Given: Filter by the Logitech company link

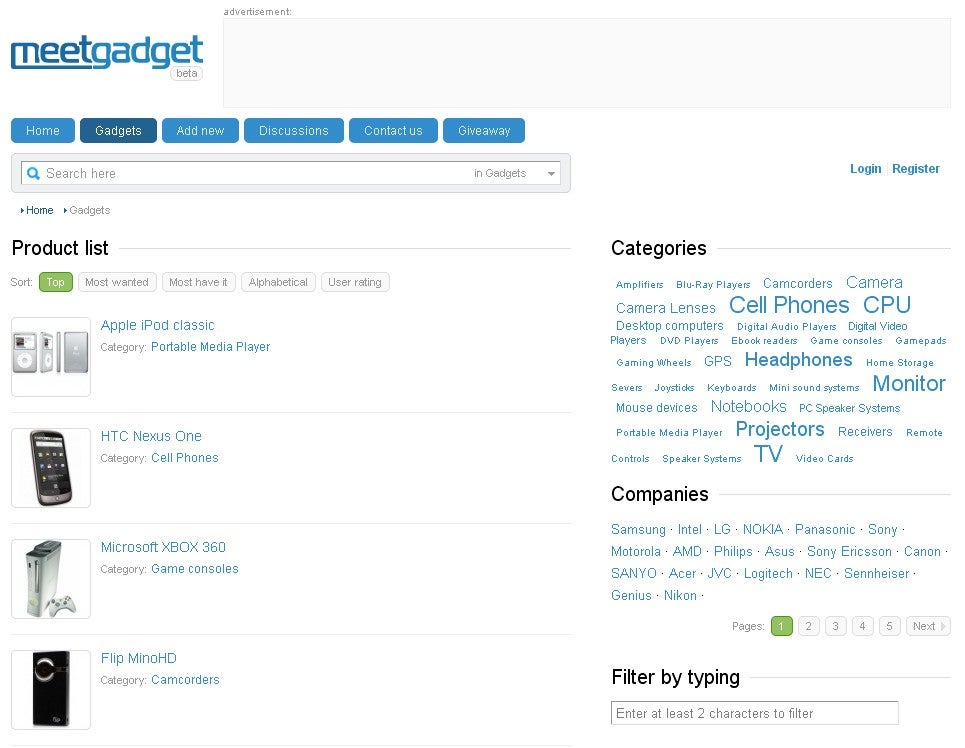Looking at the screenshot, I should 768,574.
